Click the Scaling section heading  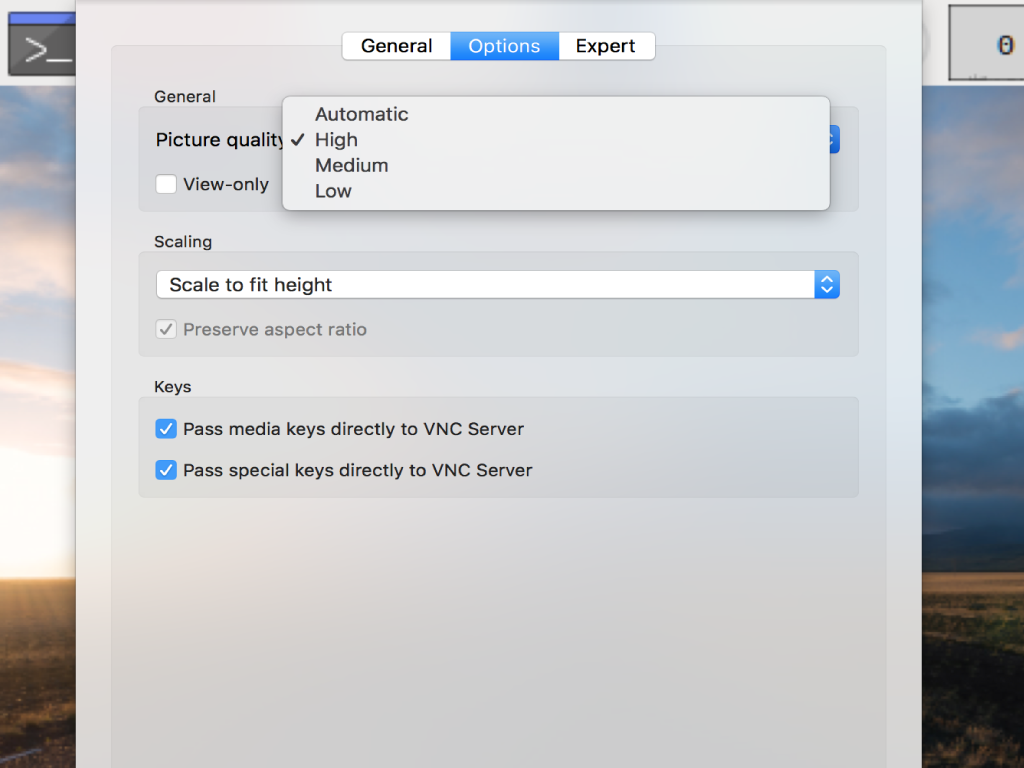coord(183,242)
